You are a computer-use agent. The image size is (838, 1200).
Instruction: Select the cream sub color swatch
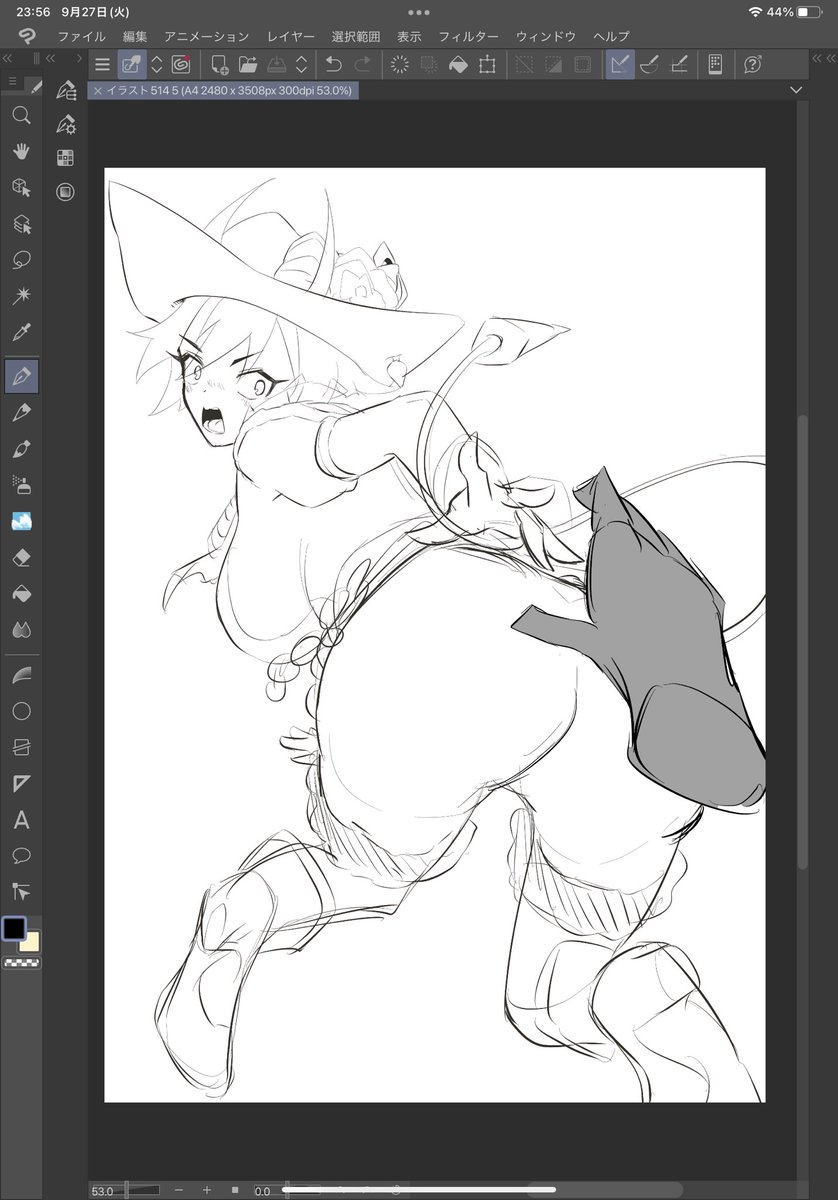point(30,942)
